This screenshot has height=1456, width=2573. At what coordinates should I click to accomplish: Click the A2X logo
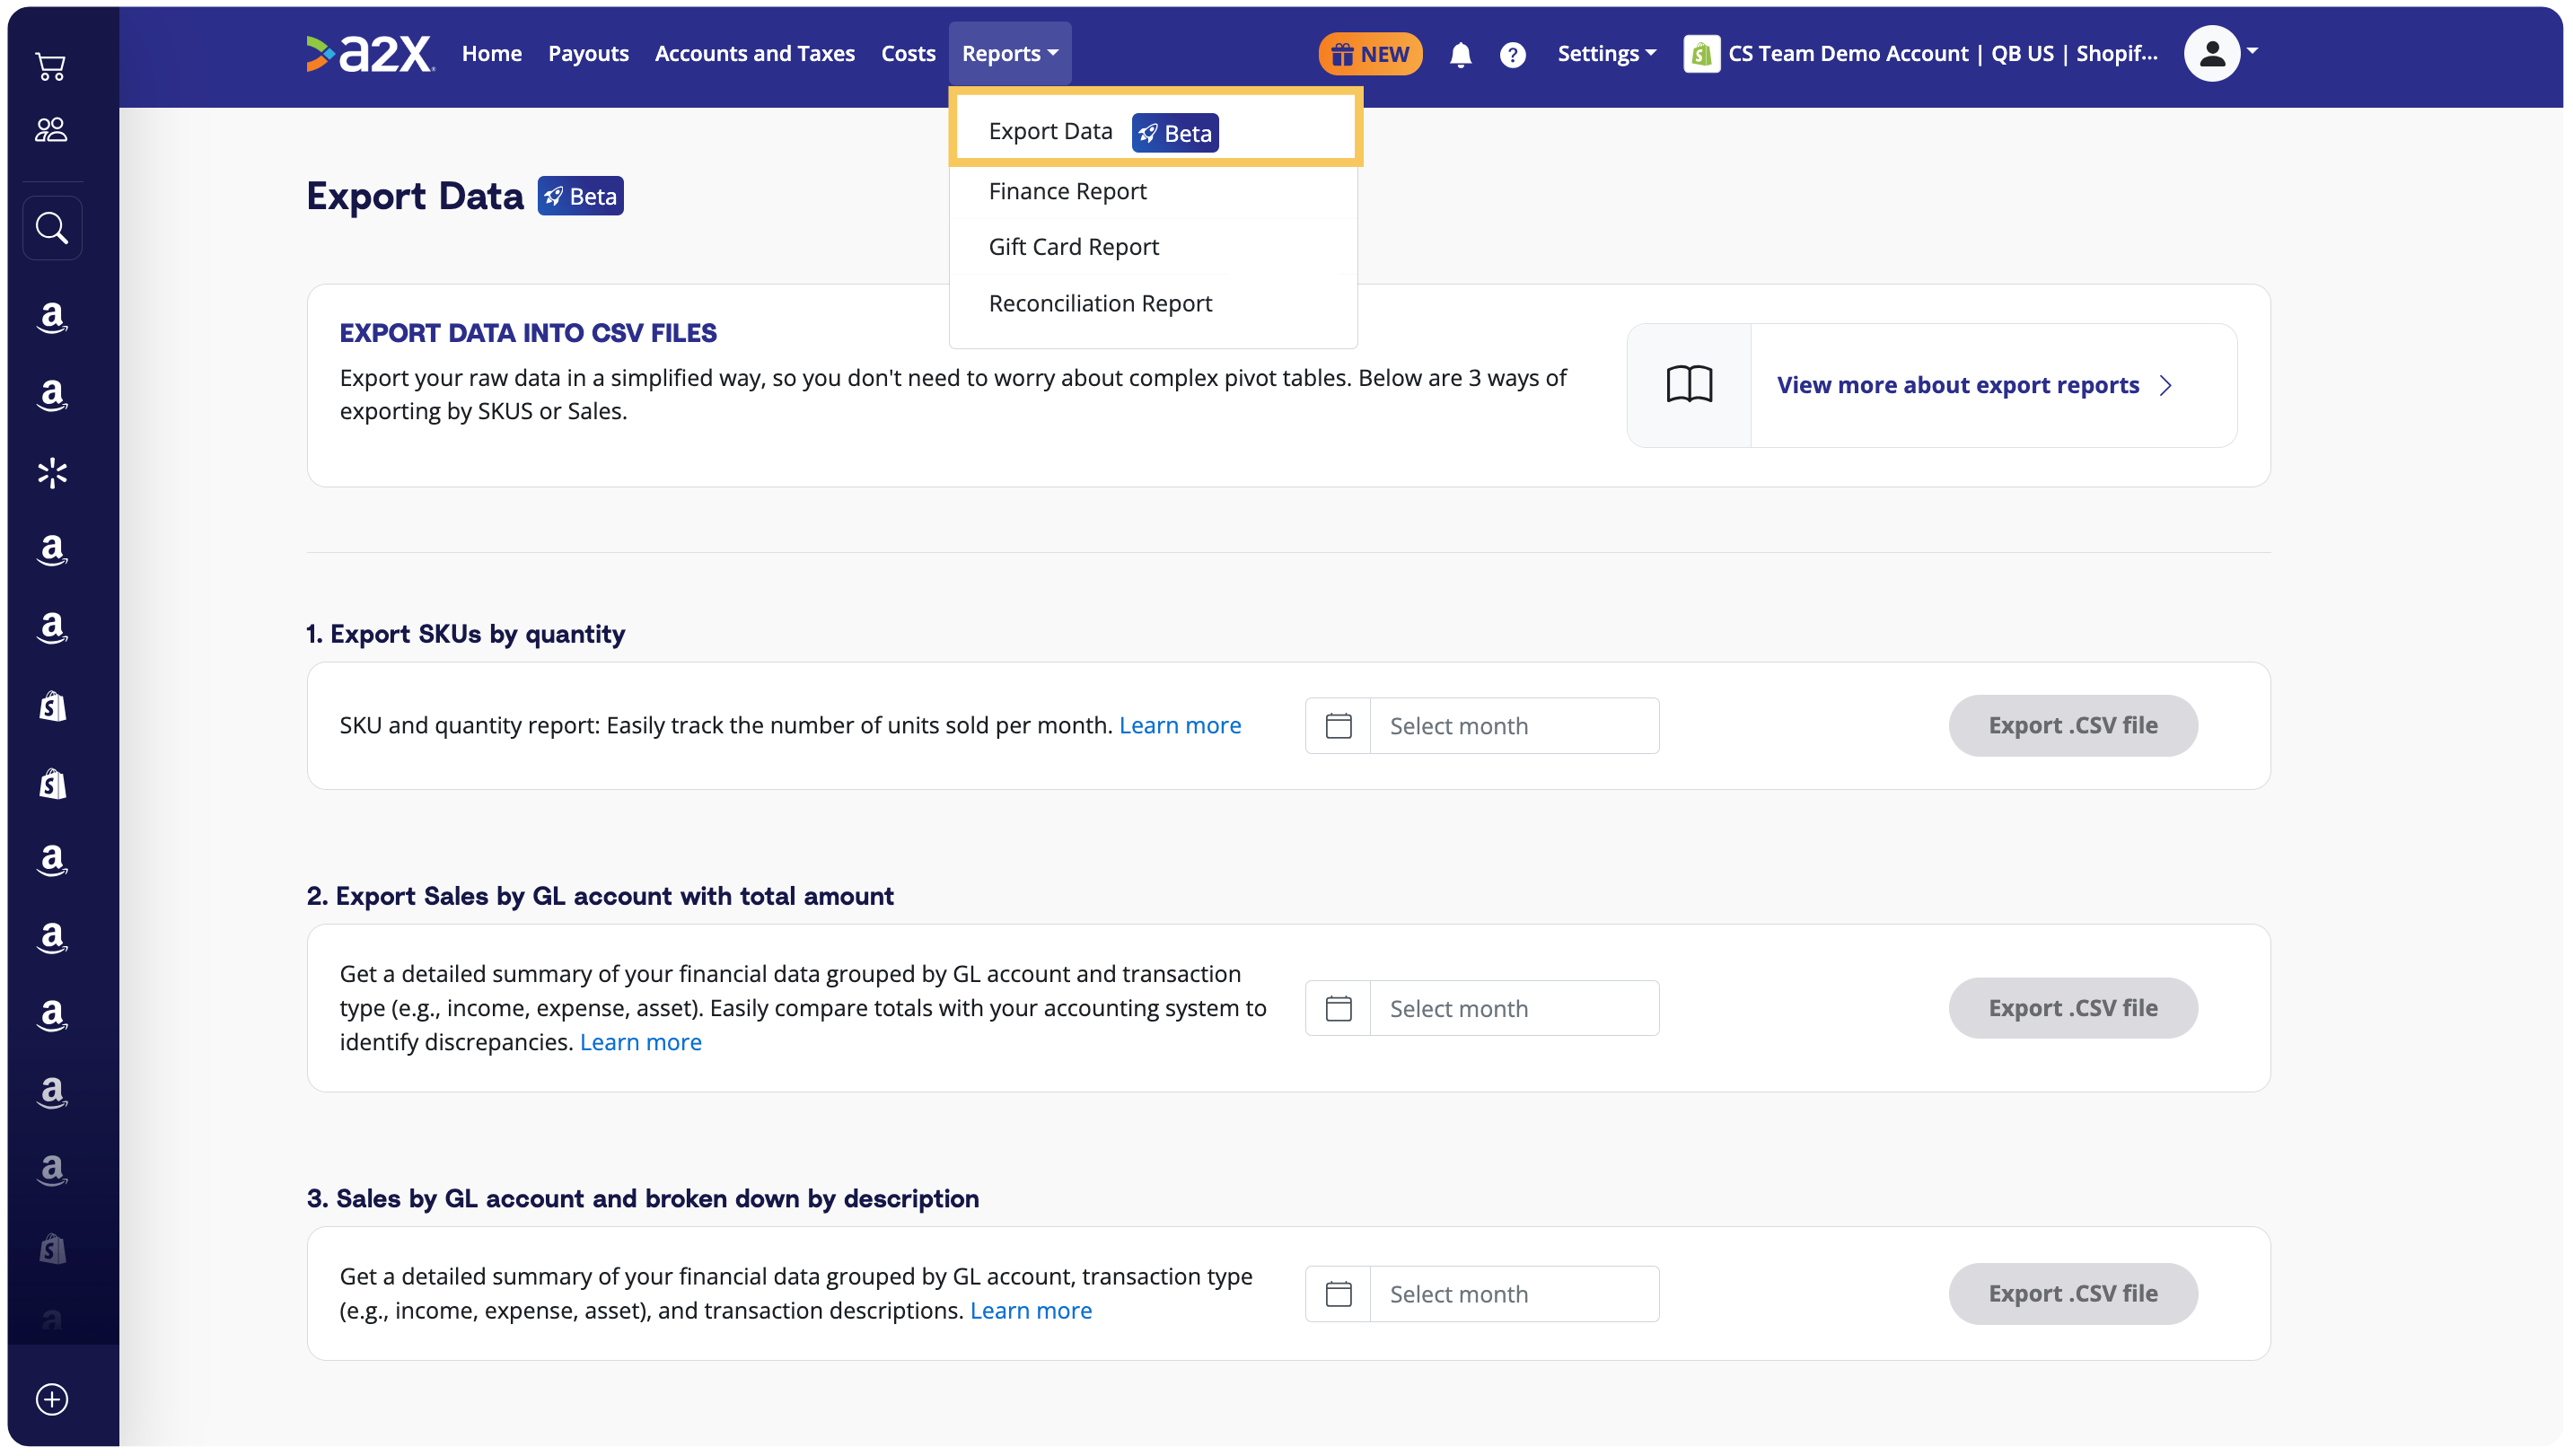(370, 54)
